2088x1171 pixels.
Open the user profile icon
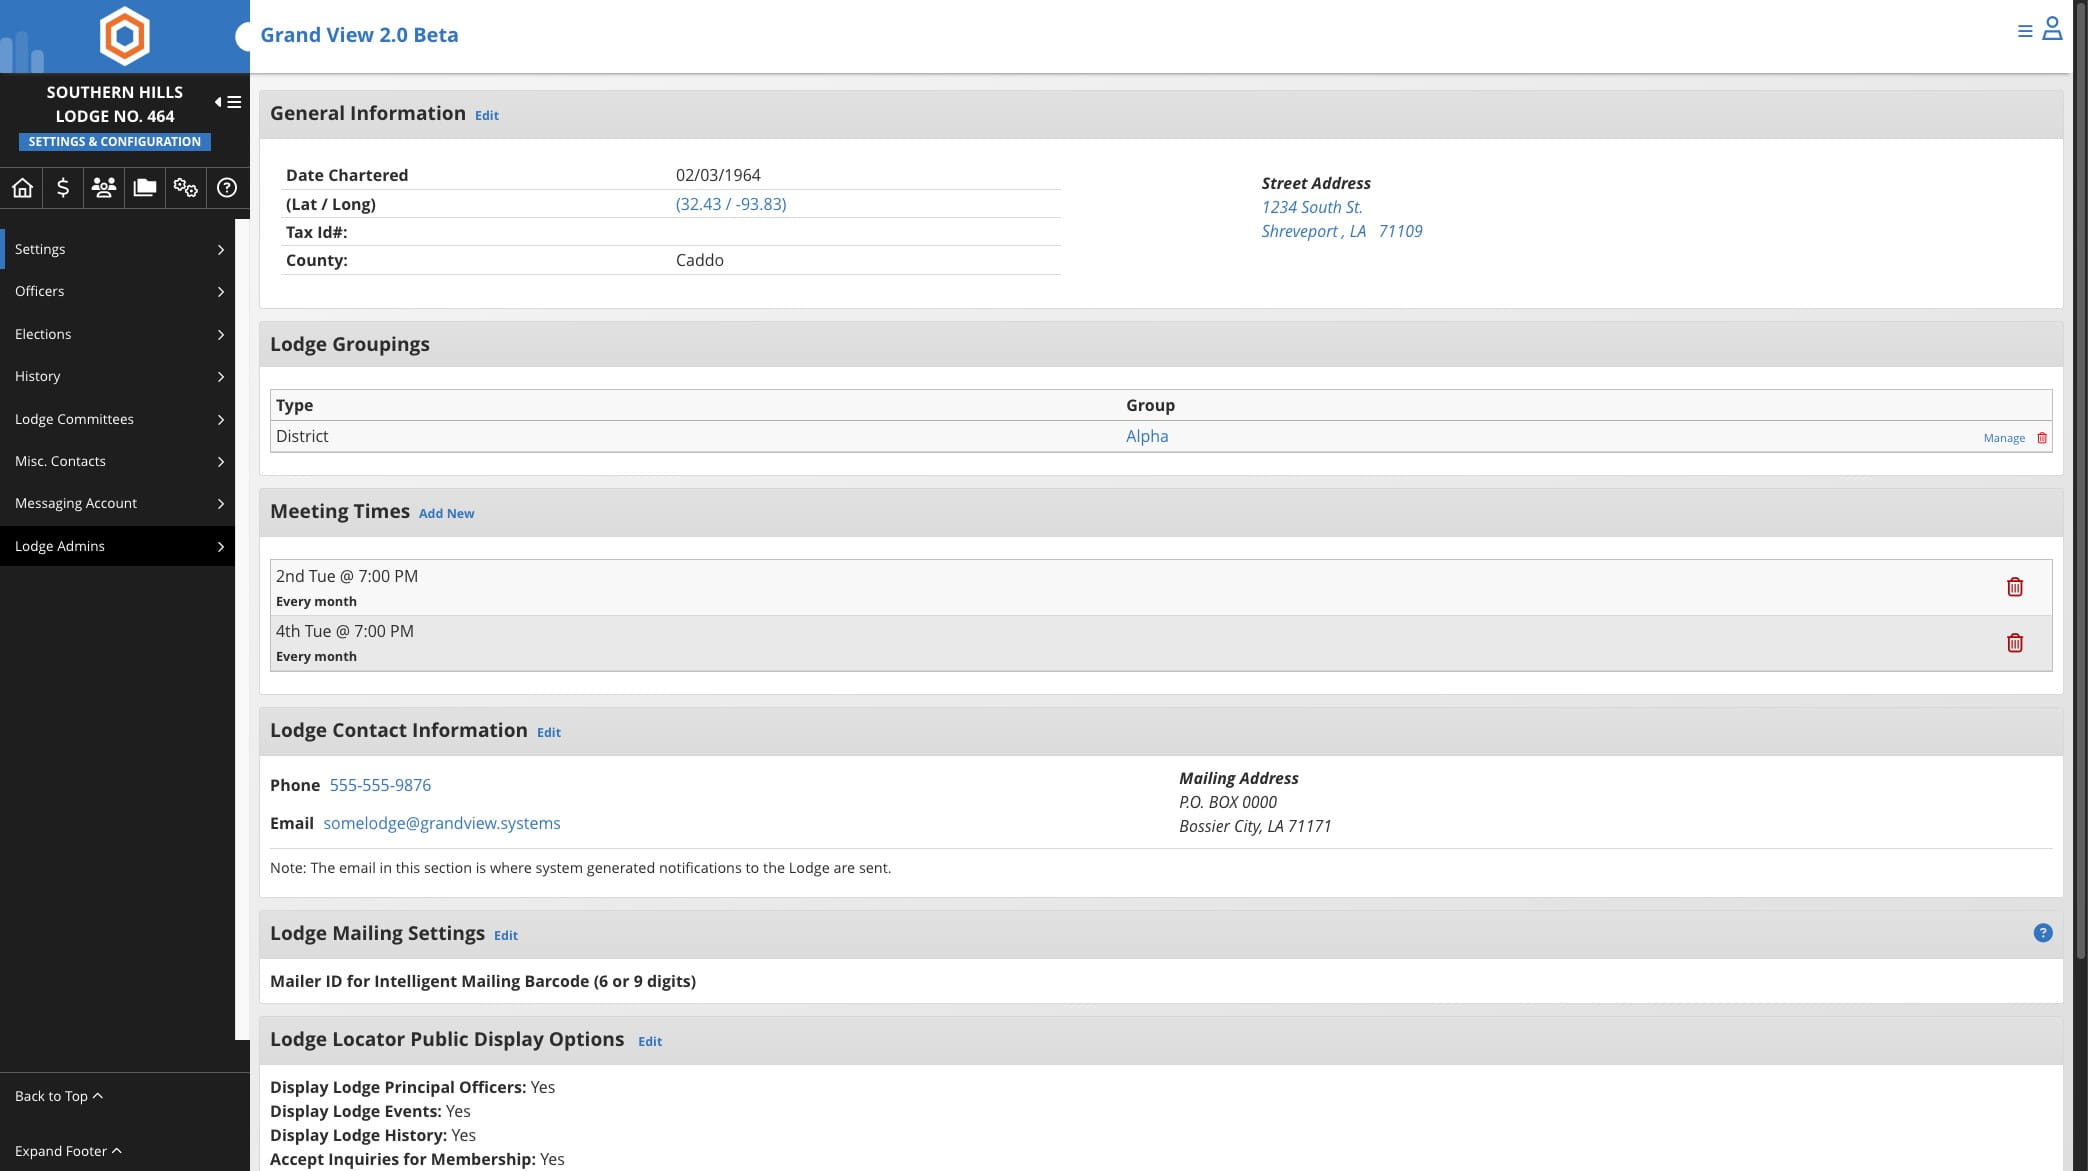(x=2052, y=28)
